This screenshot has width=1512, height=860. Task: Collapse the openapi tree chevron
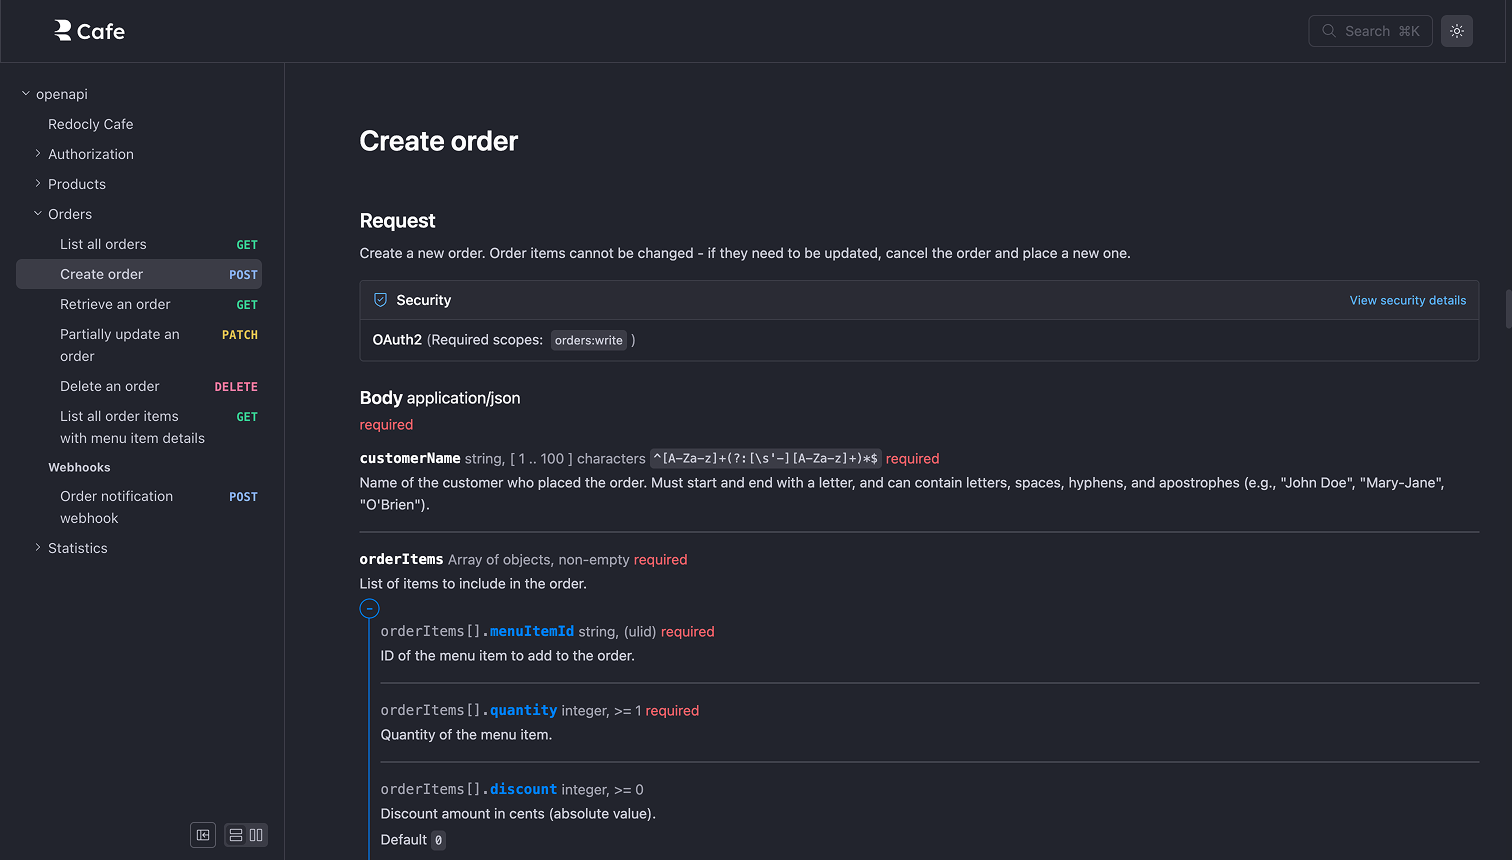click(26, 94)
